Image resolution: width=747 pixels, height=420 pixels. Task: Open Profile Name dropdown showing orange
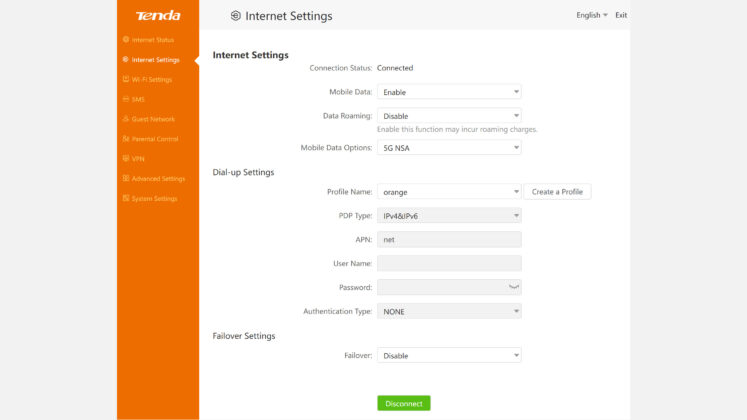(x=449, y=191)
